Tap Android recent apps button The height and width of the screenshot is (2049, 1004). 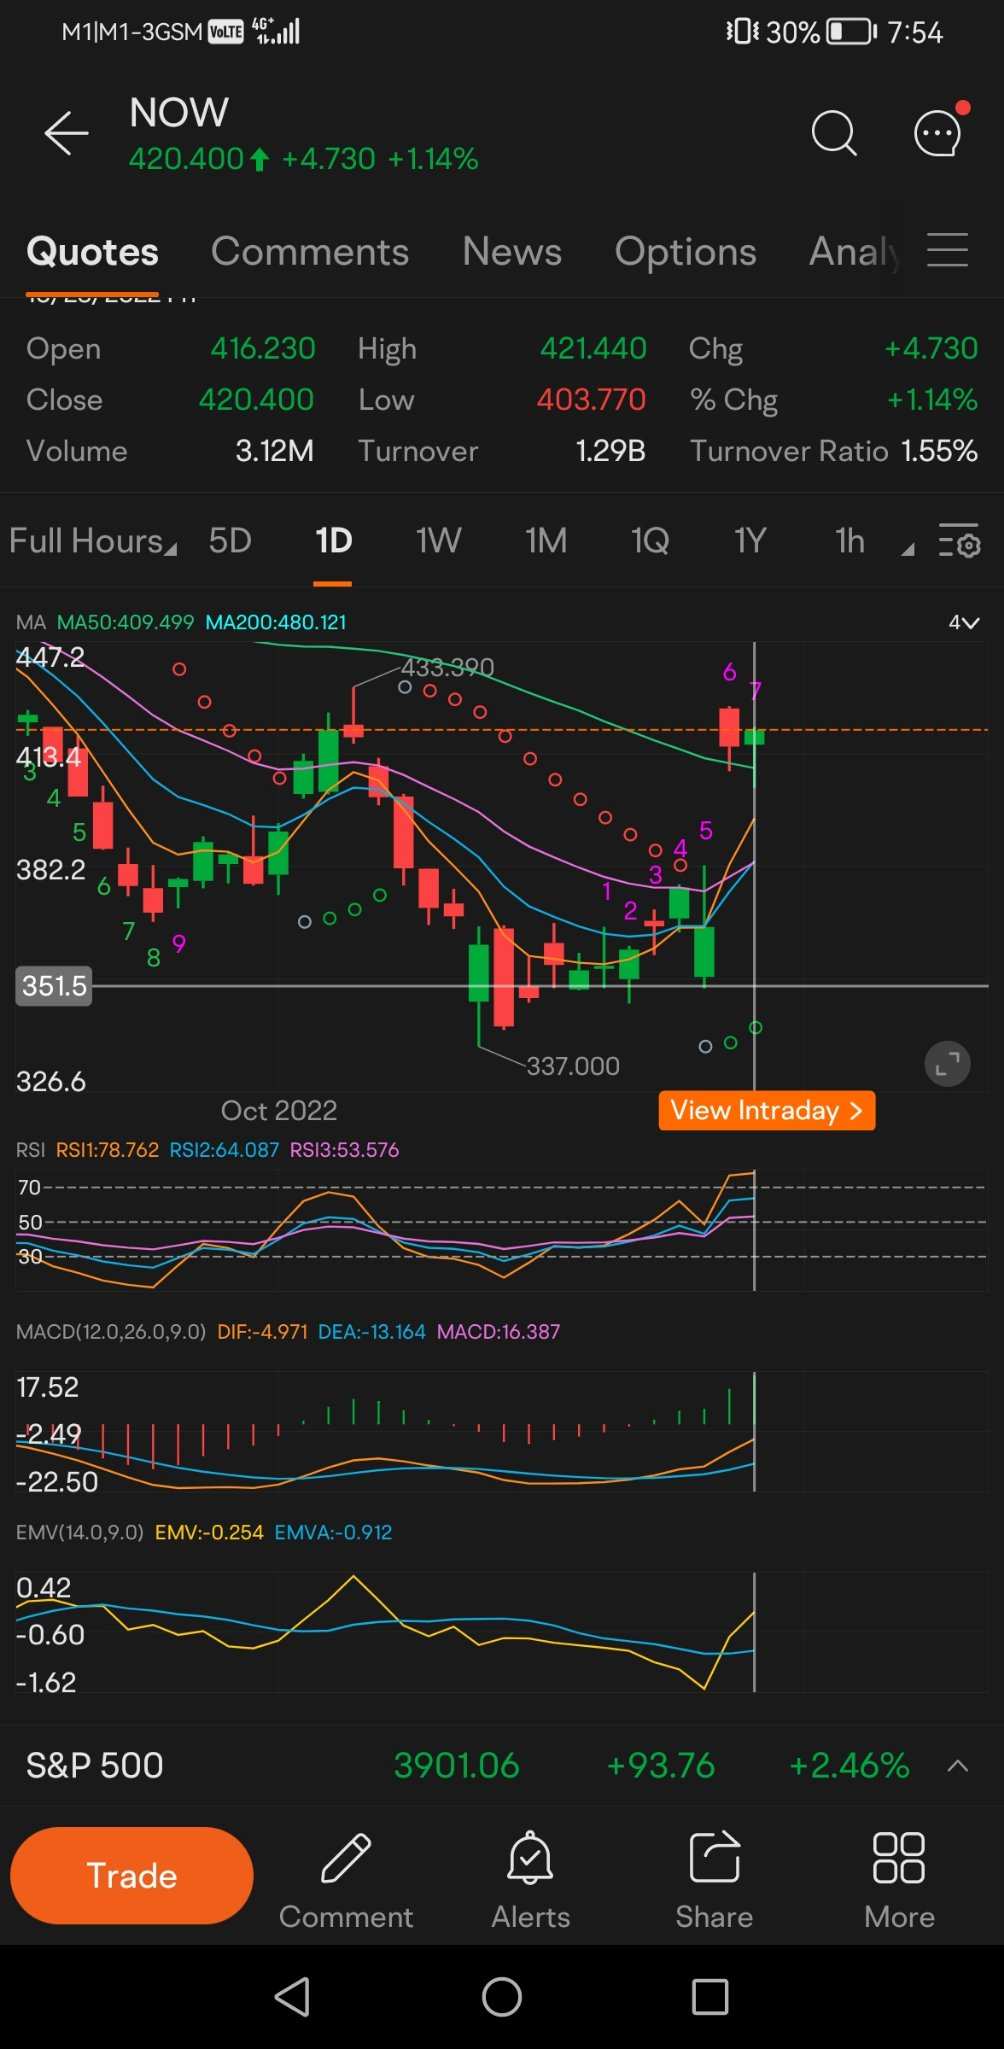(710, 1997)
